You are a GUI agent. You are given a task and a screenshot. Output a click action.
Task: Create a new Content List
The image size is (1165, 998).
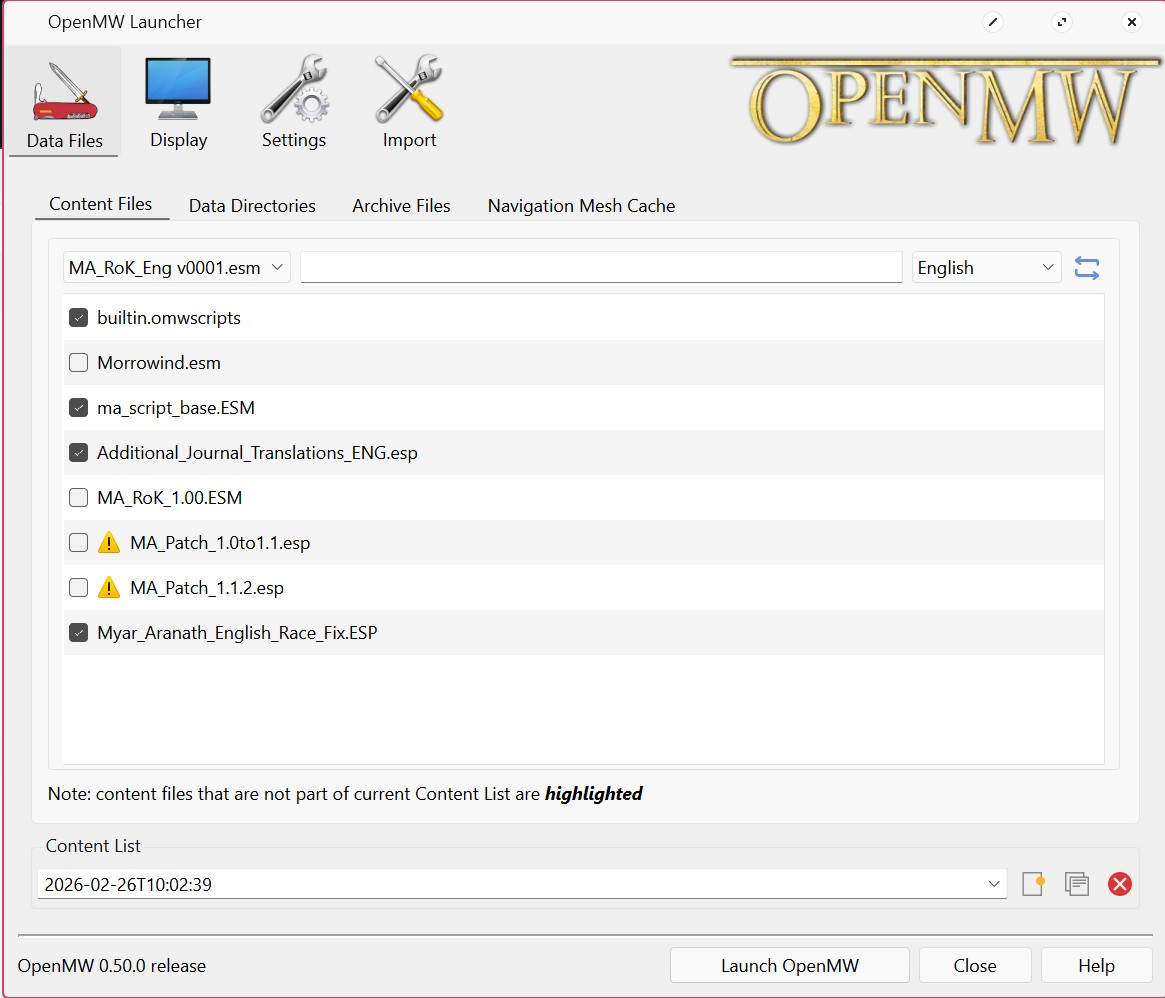(x=1033, y=883)
